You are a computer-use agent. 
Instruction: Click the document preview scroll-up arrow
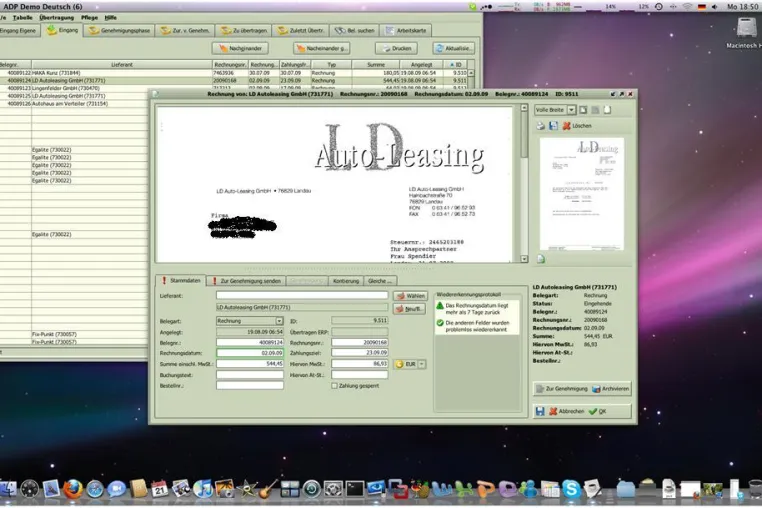point(524,108)
